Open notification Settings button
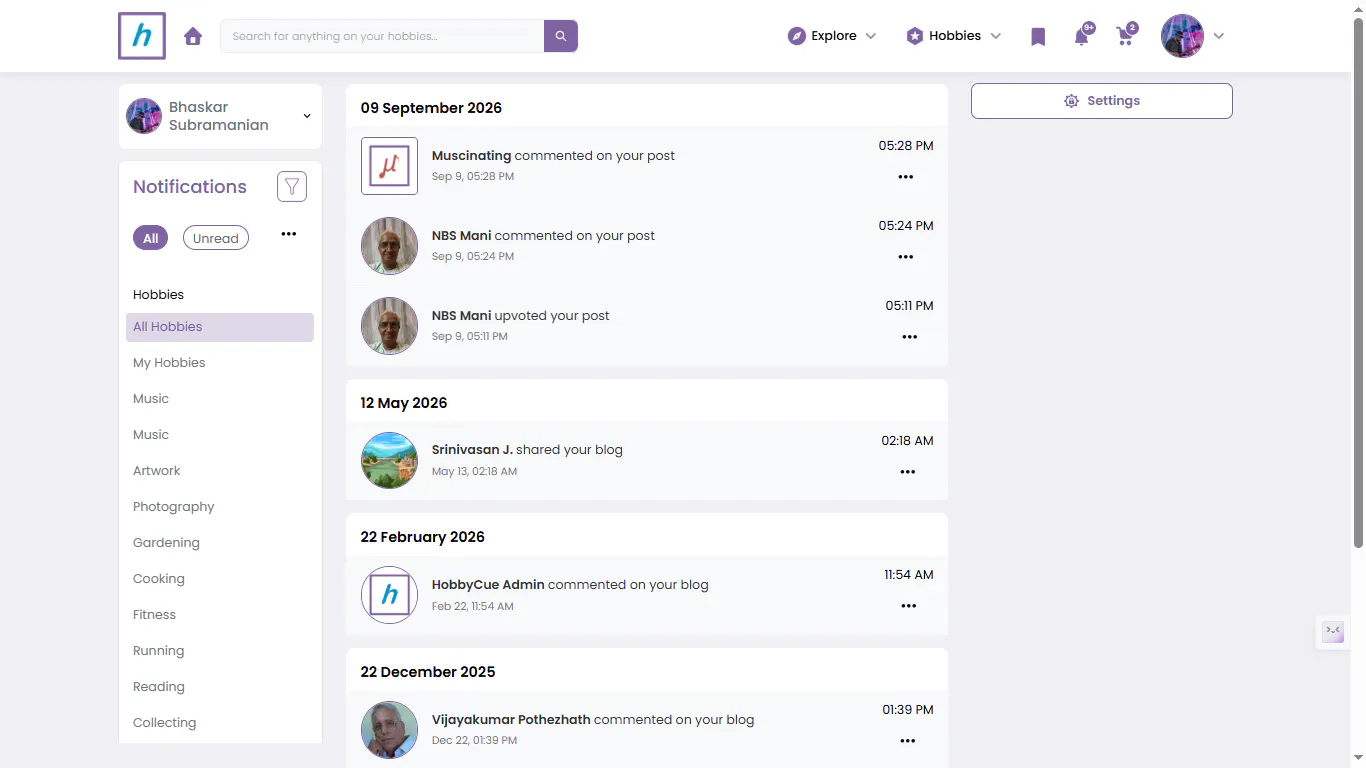Viewport: 1366px width, 768px height. point(1102,101)
